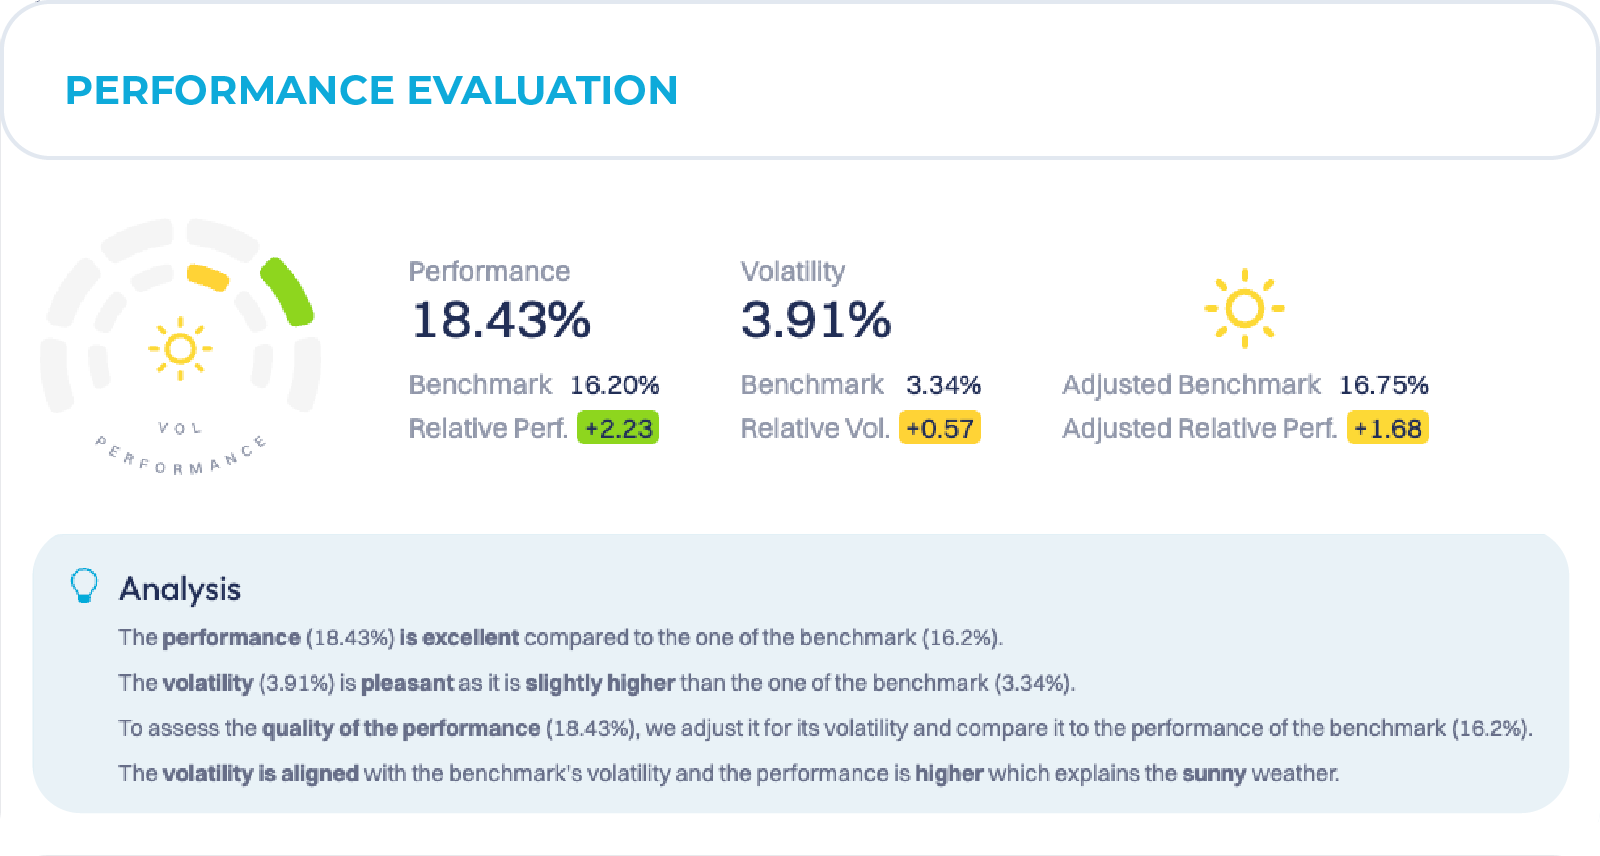Viewport: 1600px width, 856px height.
Task: Click the large sun weather icon
Action: [1244, 308]
